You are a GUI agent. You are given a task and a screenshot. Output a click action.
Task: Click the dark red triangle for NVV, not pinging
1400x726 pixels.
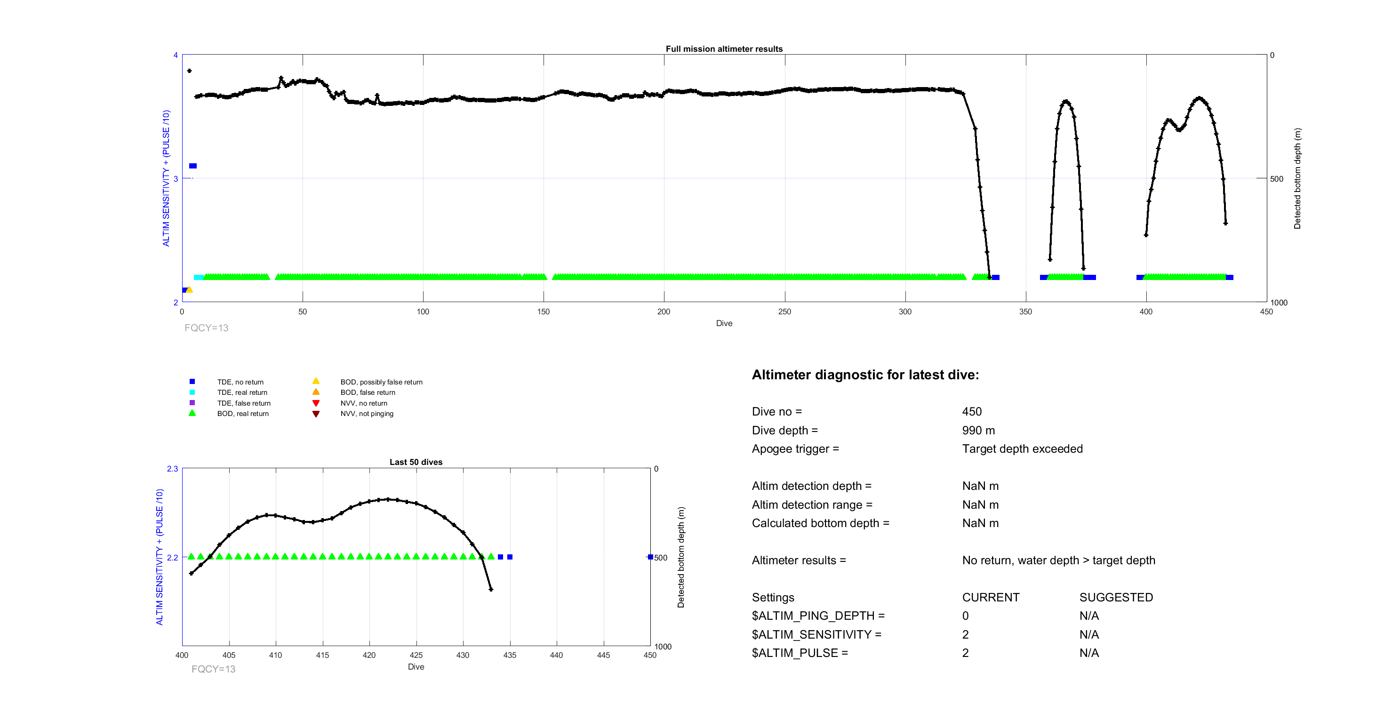pos(316,414)
